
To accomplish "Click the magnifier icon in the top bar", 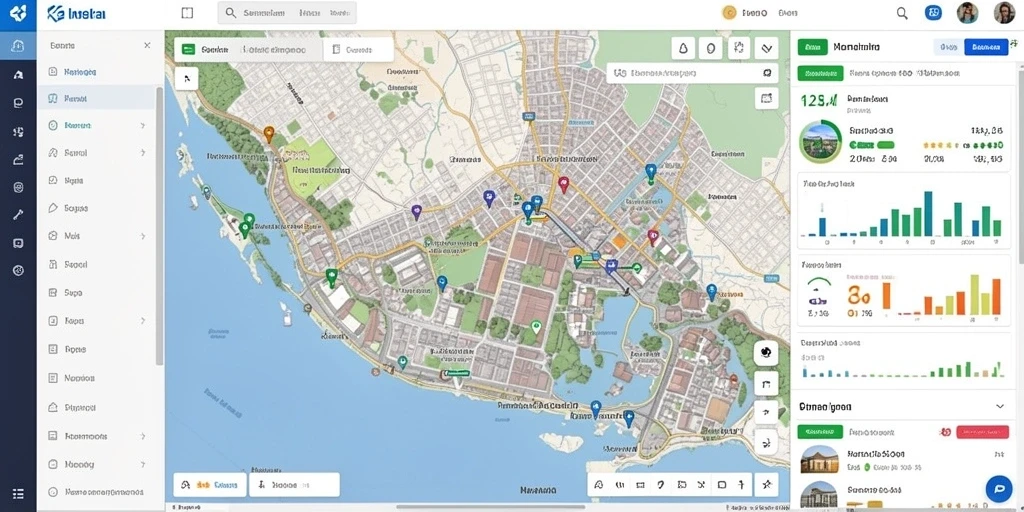I will point(902,13).
